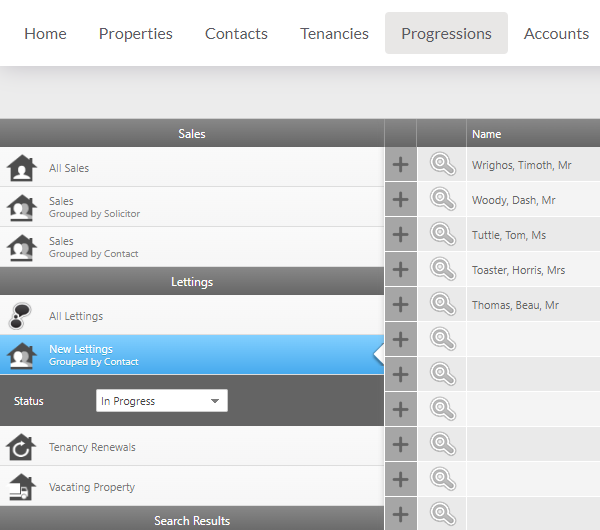Switch to the Properties tab

coord(135,34)
